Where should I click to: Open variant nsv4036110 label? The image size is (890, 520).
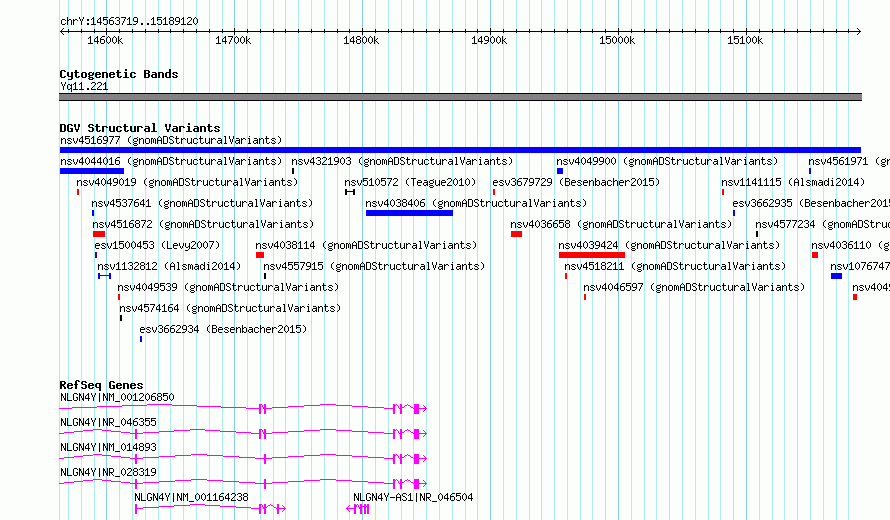(x=850, y=245)
